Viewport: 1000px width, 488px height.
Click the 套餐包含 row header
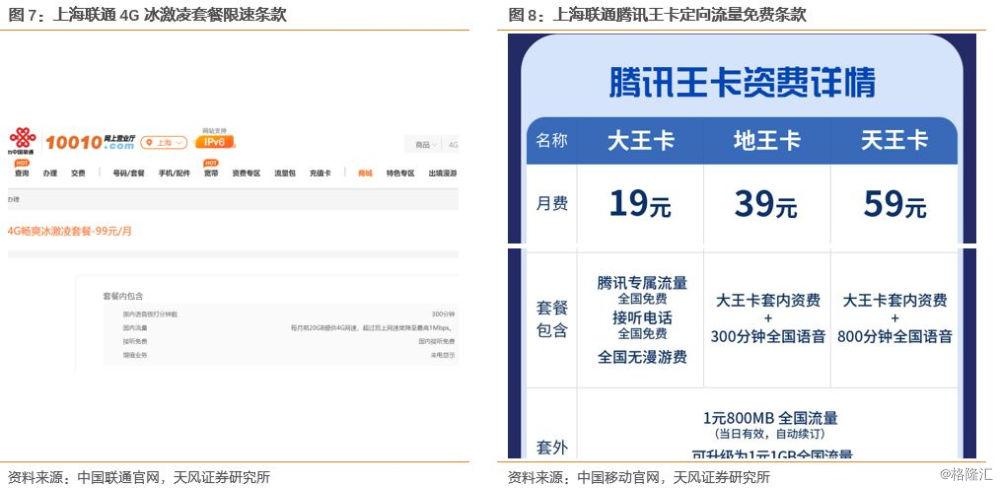(x=552, y=319)
